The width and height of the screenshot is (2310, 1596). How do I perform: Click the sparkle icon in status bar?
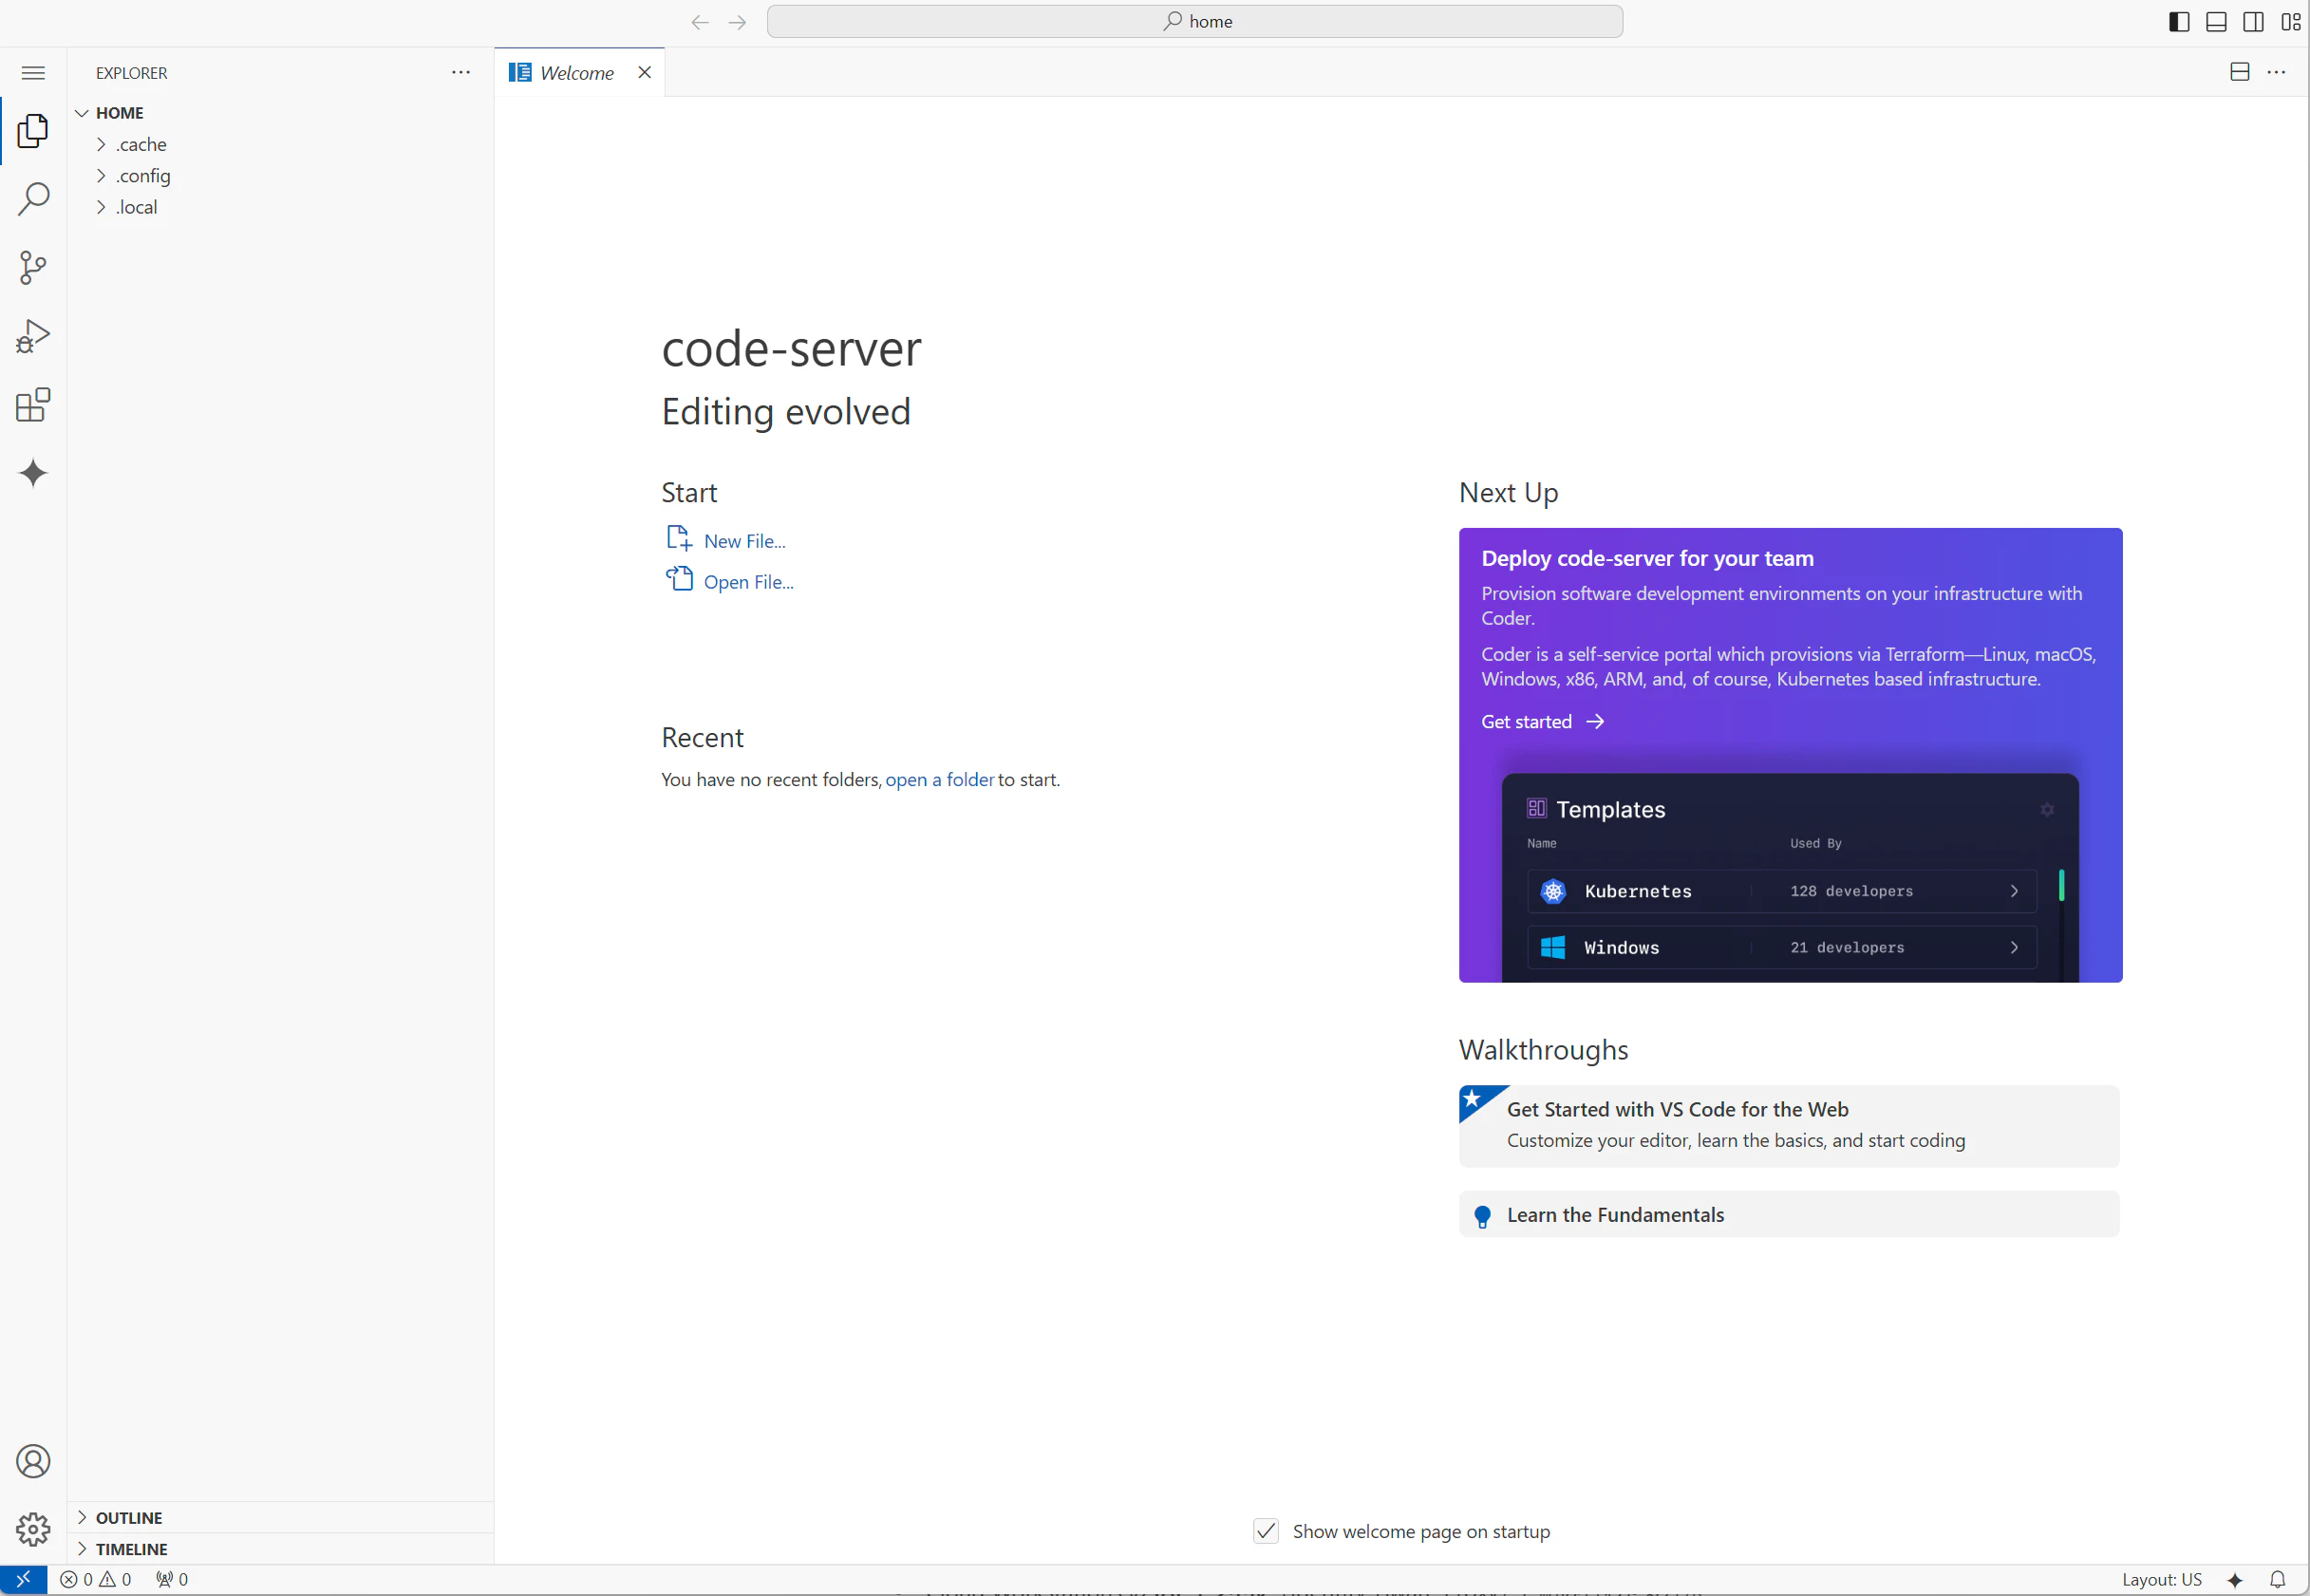pos(2235,1579)
